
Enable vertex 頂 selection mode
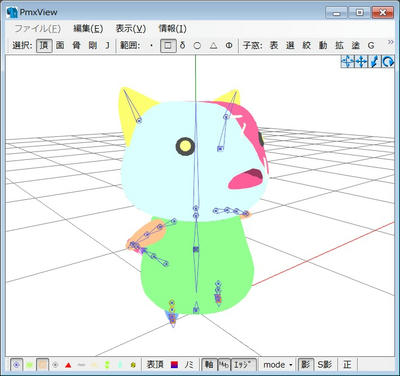[44, 45]
